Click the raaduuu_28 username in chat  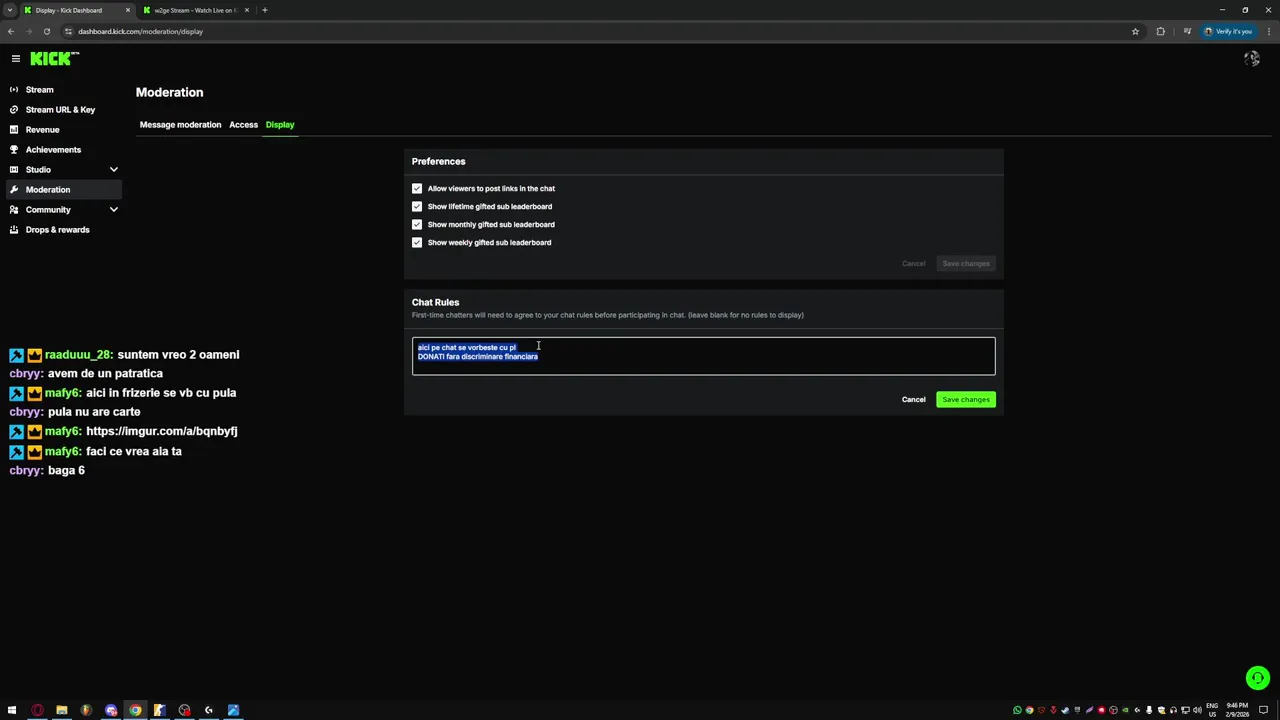pos(78,355)
